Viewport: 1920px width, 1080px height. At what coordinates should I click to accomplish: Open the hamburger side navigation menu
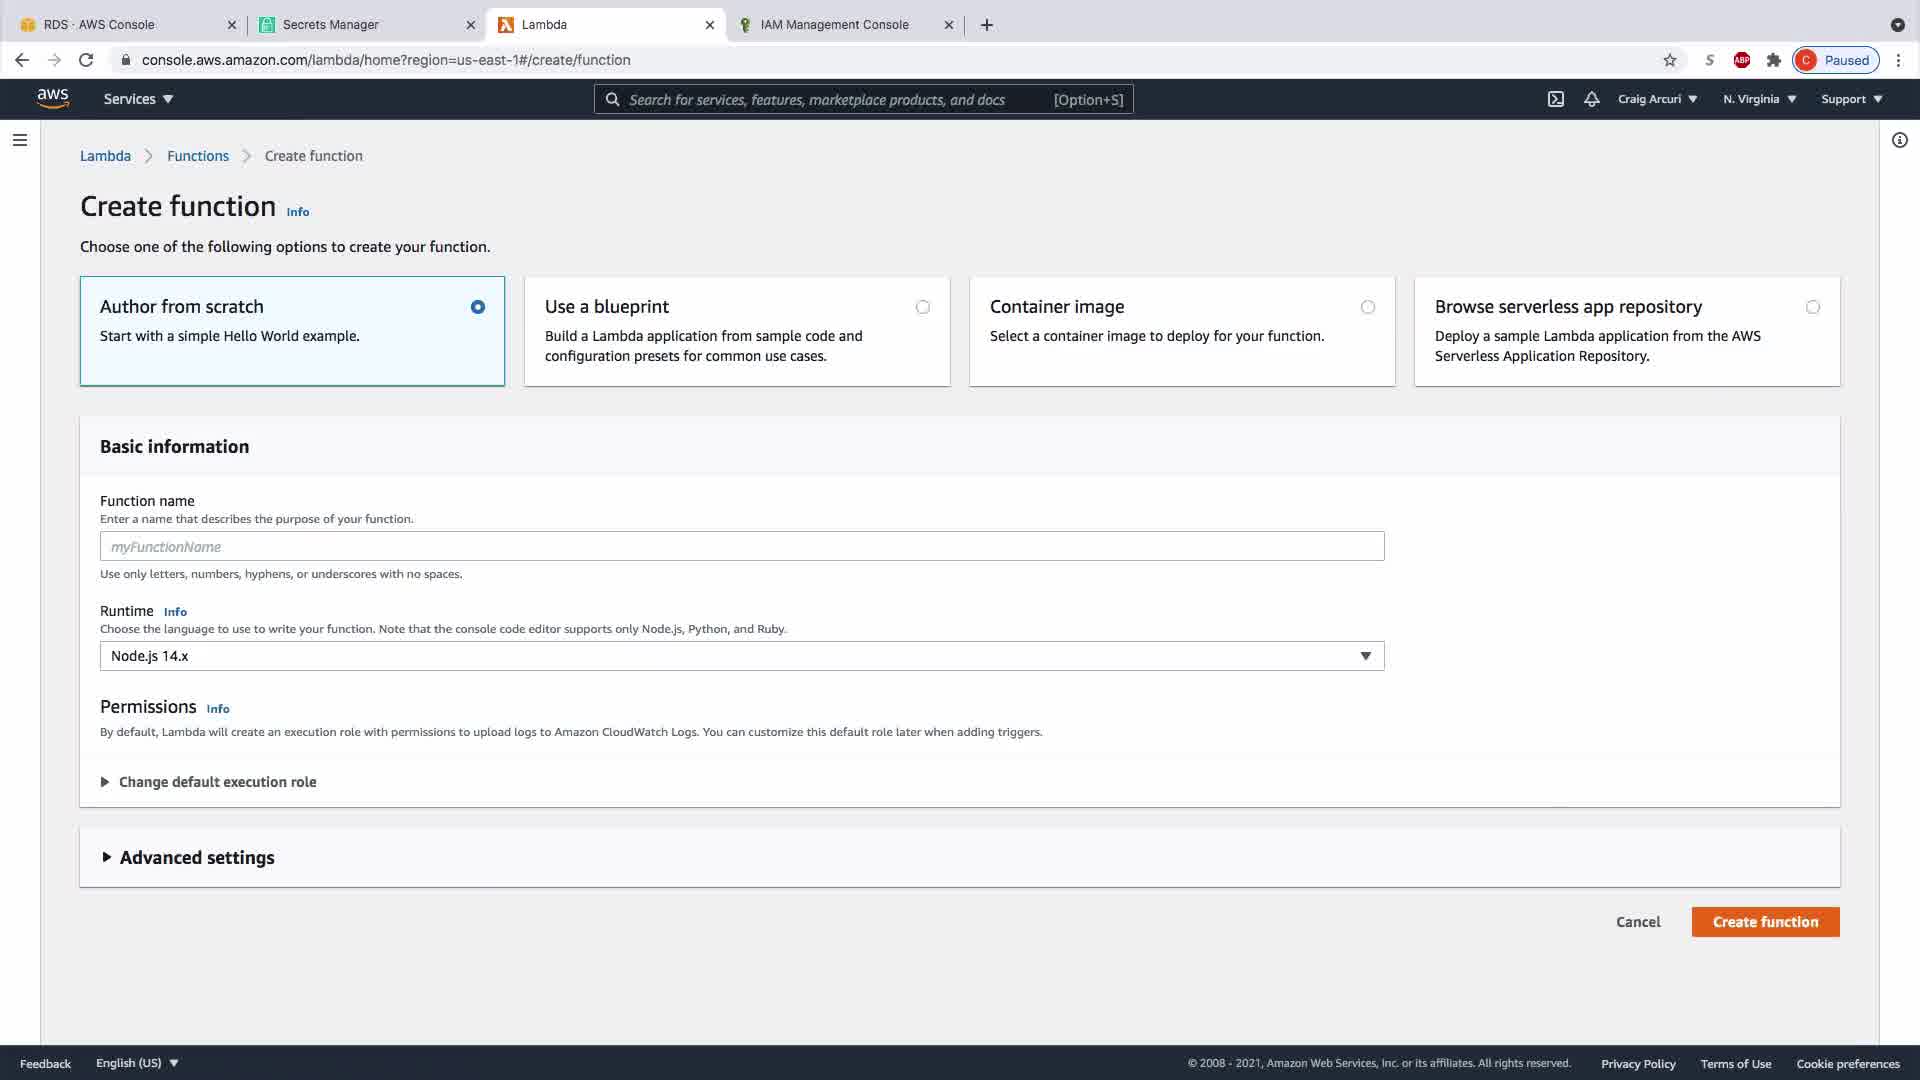tap(20, 140)
